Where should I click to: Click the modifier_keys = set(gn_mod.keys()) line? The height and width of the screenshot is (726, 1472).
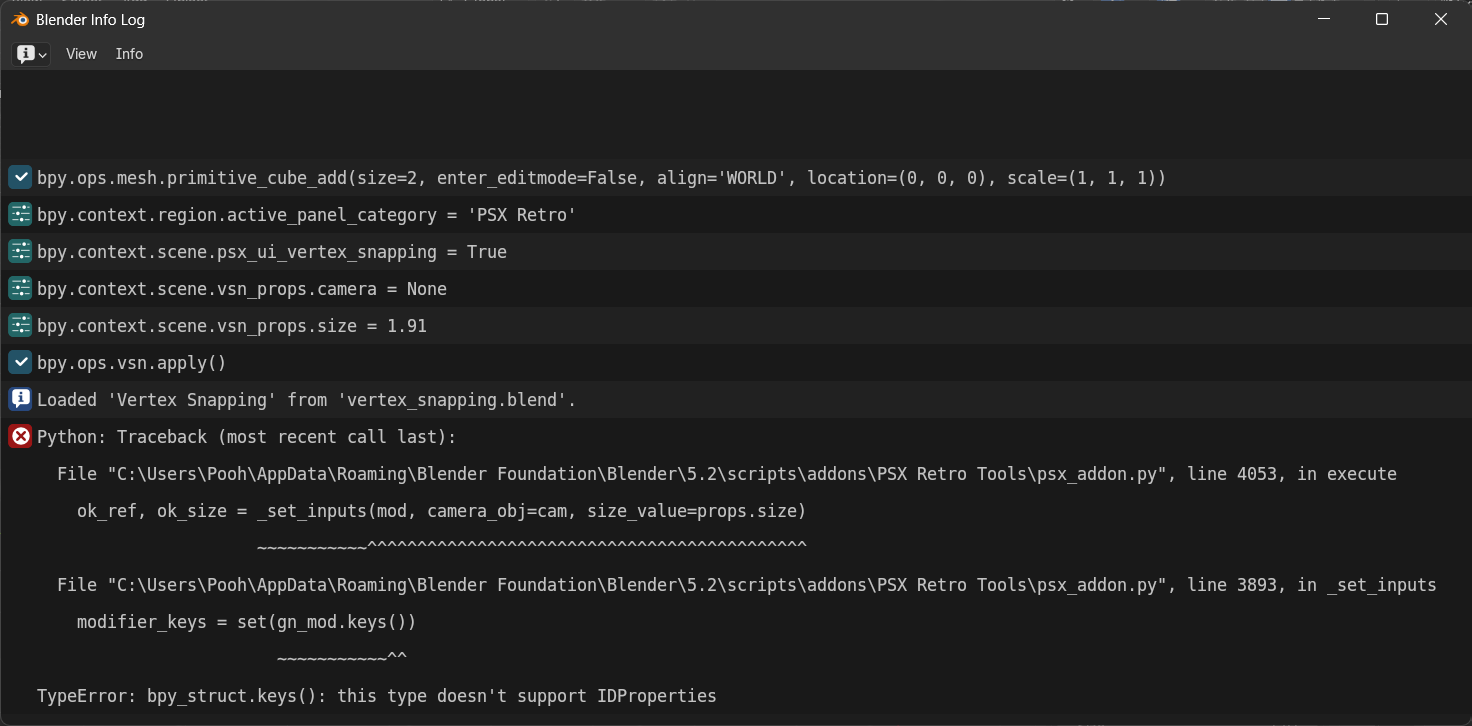click(246, 622)
